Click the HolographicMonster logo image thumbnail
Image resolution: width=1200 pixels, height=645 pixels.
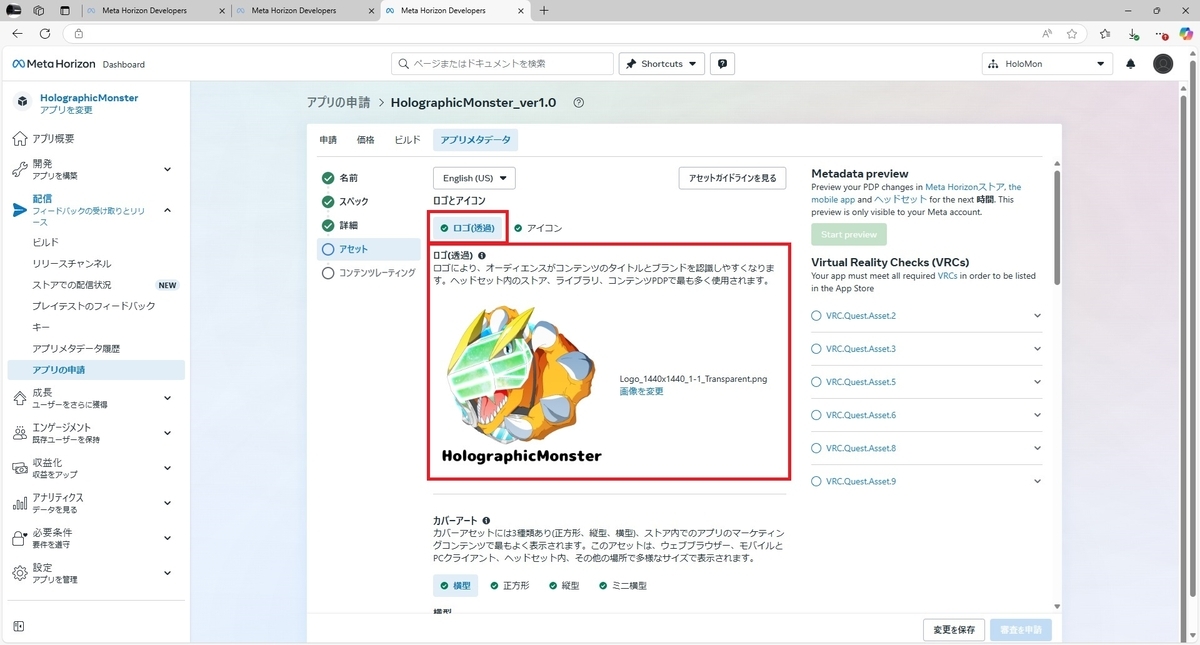(x=521, y=385)
